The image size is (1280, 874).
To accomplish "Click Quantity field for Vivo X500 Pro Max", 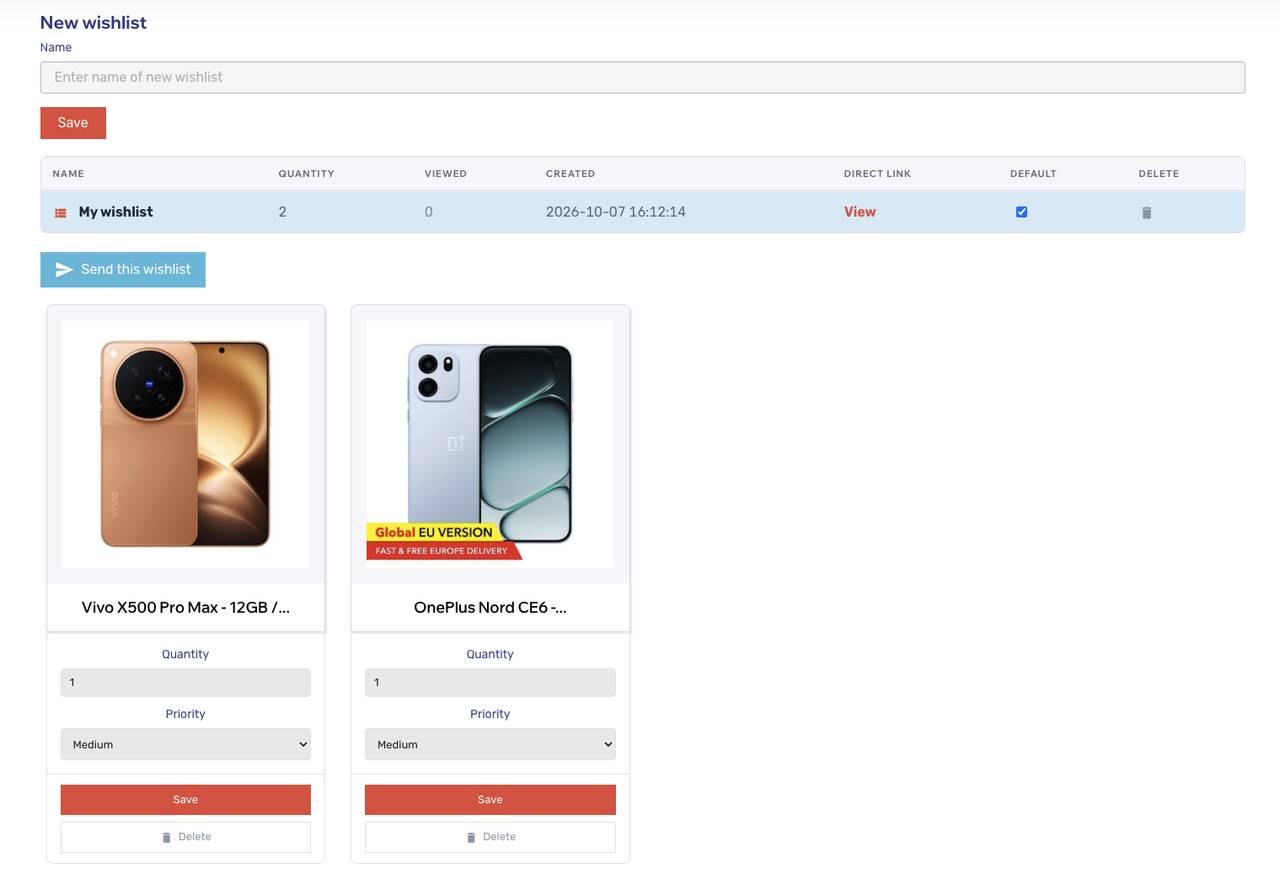I will click(186, 683).
